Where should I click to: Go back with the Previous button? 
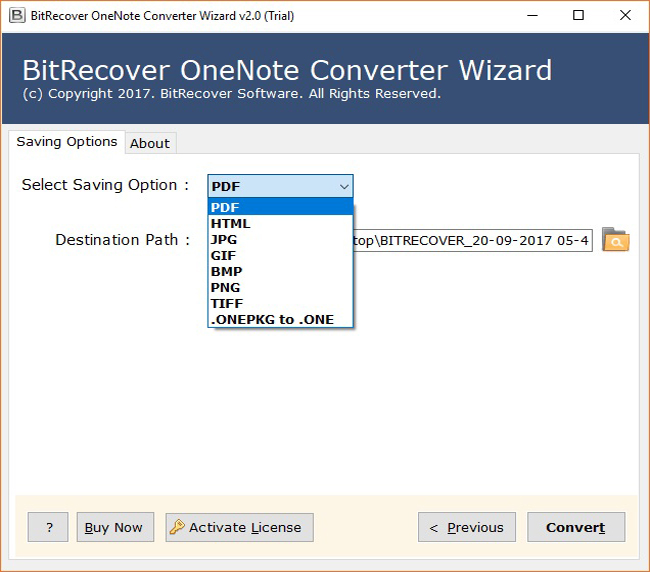[467, 527]
